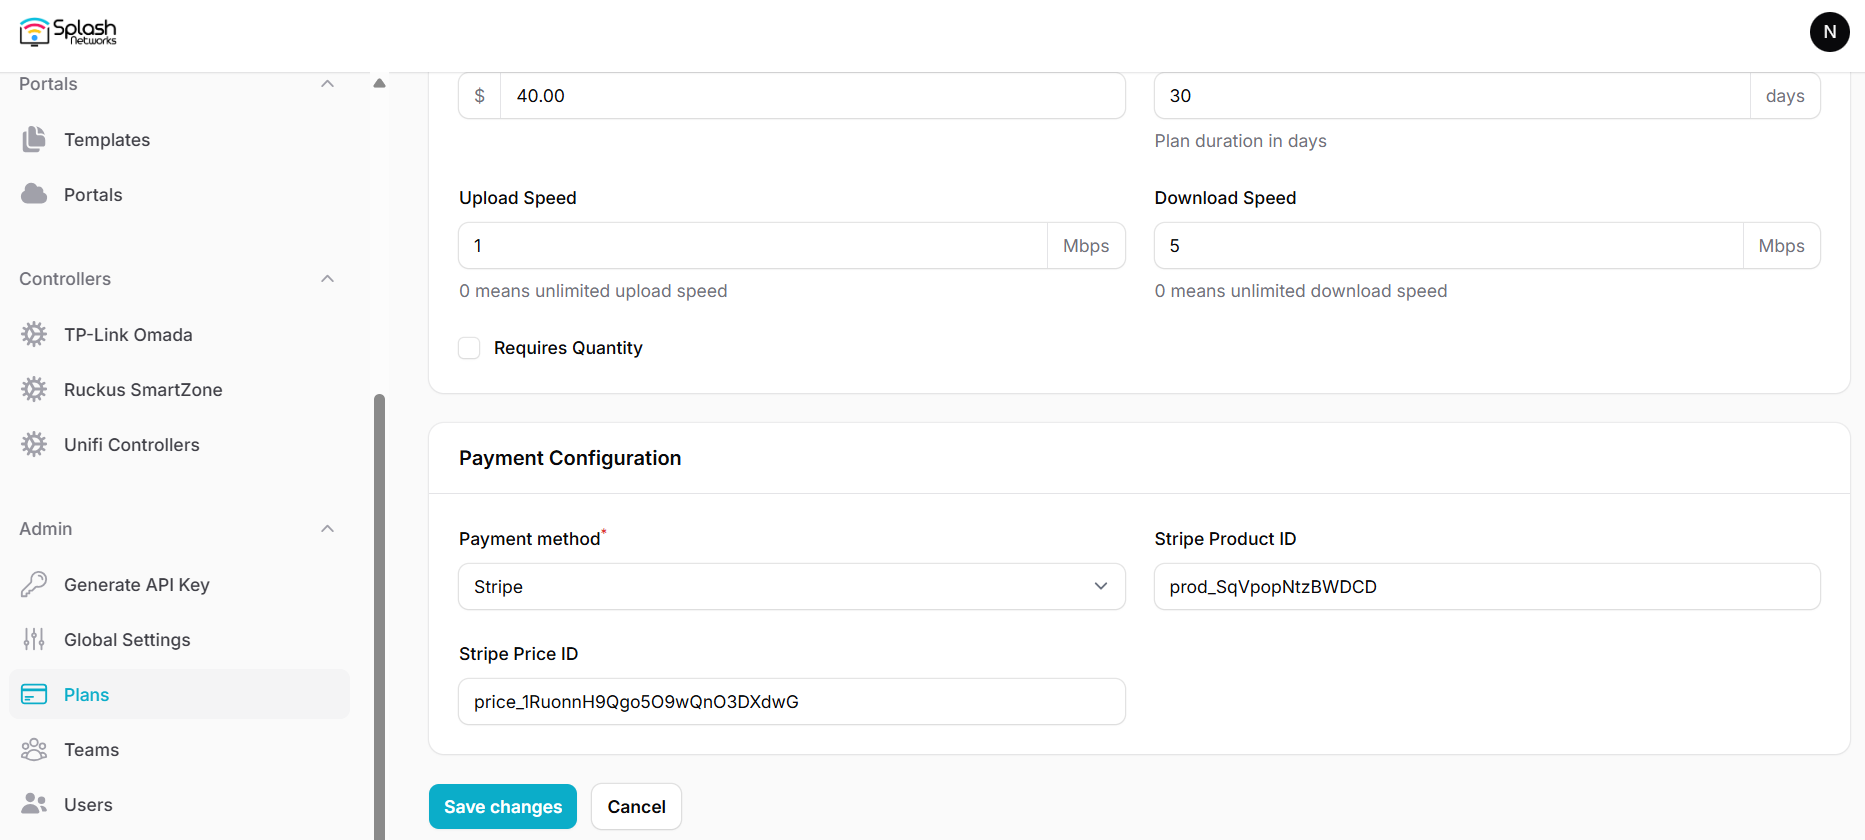The width and height of the screenshot is (1865, 840).
Task: Collapse the Portals sidebar section
Action: (327, 84)
